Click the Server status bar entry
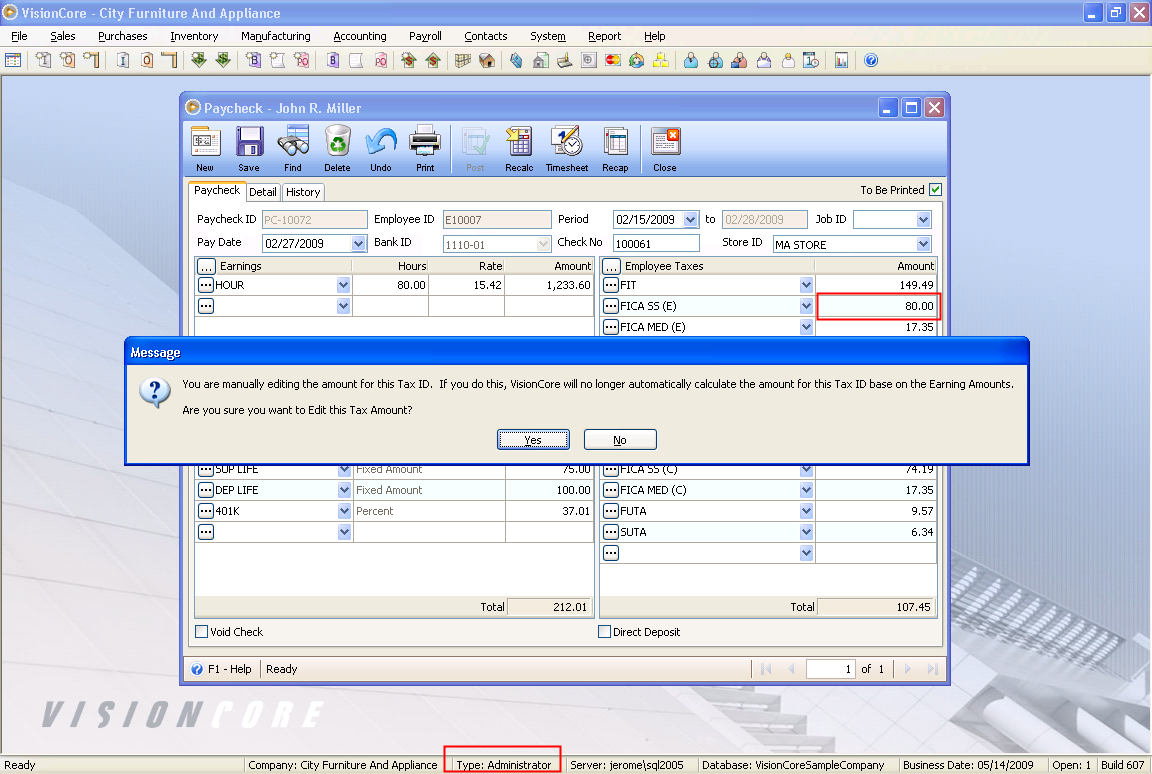This screenshot has width=1152, height=774. point(627,765)
